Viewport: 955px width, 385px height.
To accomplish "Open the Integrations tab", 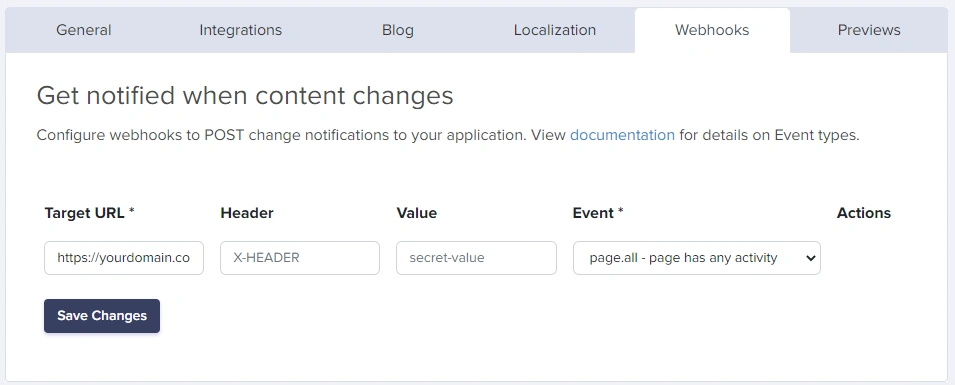I will (x=241, y=30).
